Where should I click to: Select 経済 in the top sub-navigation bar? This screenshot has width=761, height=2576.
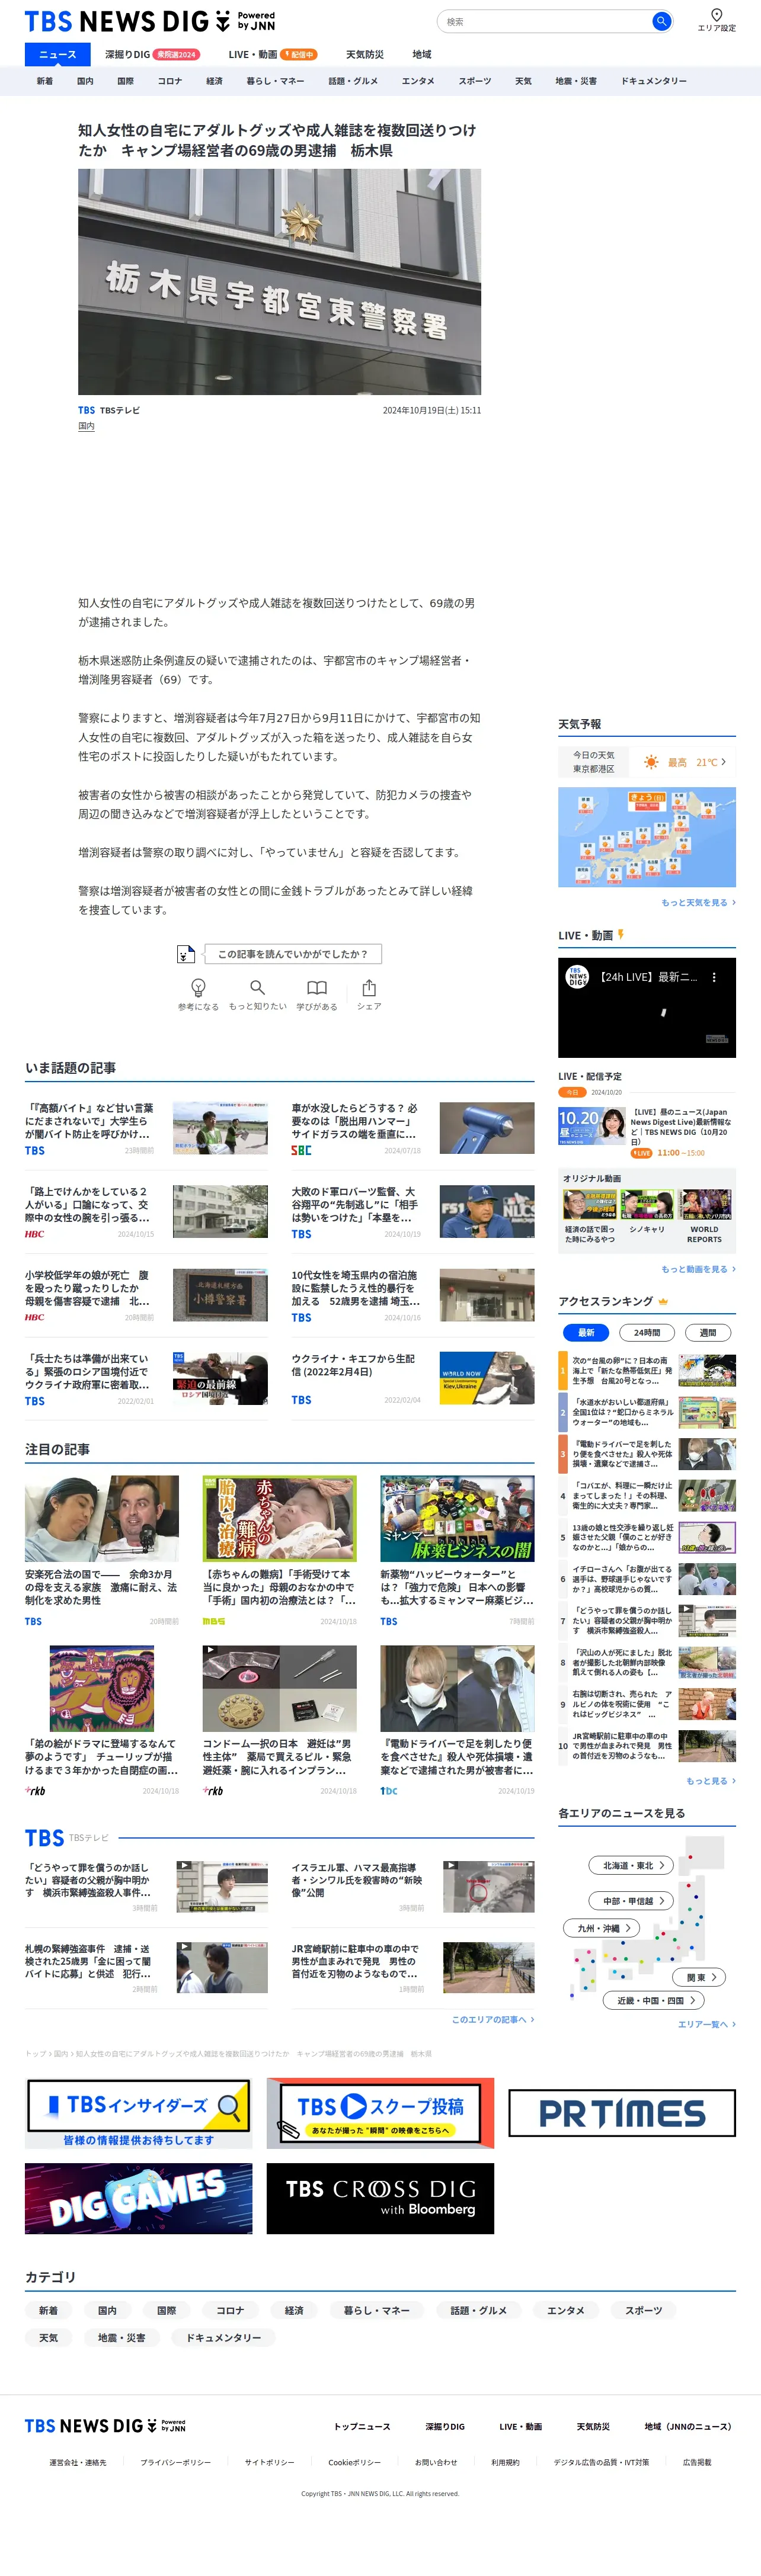[214, 81]
